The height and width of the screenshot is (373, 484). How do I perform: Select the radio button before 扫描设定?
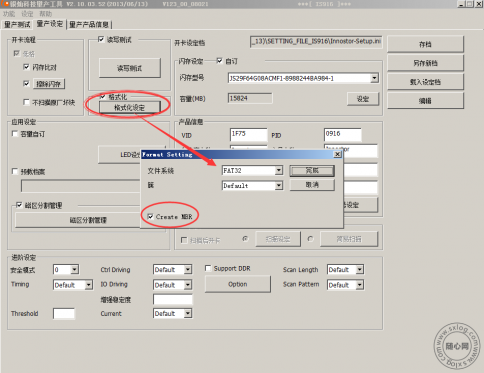pyautogui.click(x=245, y=239)
